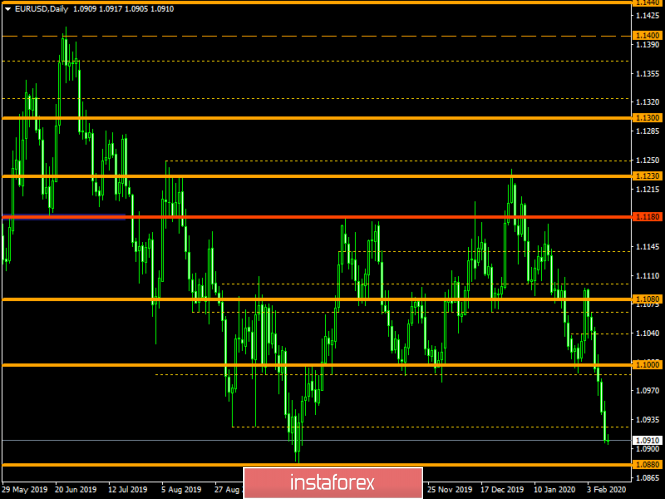Image resolution: width=665 pixels, height=499 pixels.
Task: Click the 1.1000 orange price tag
Action: tap(645, 365)
